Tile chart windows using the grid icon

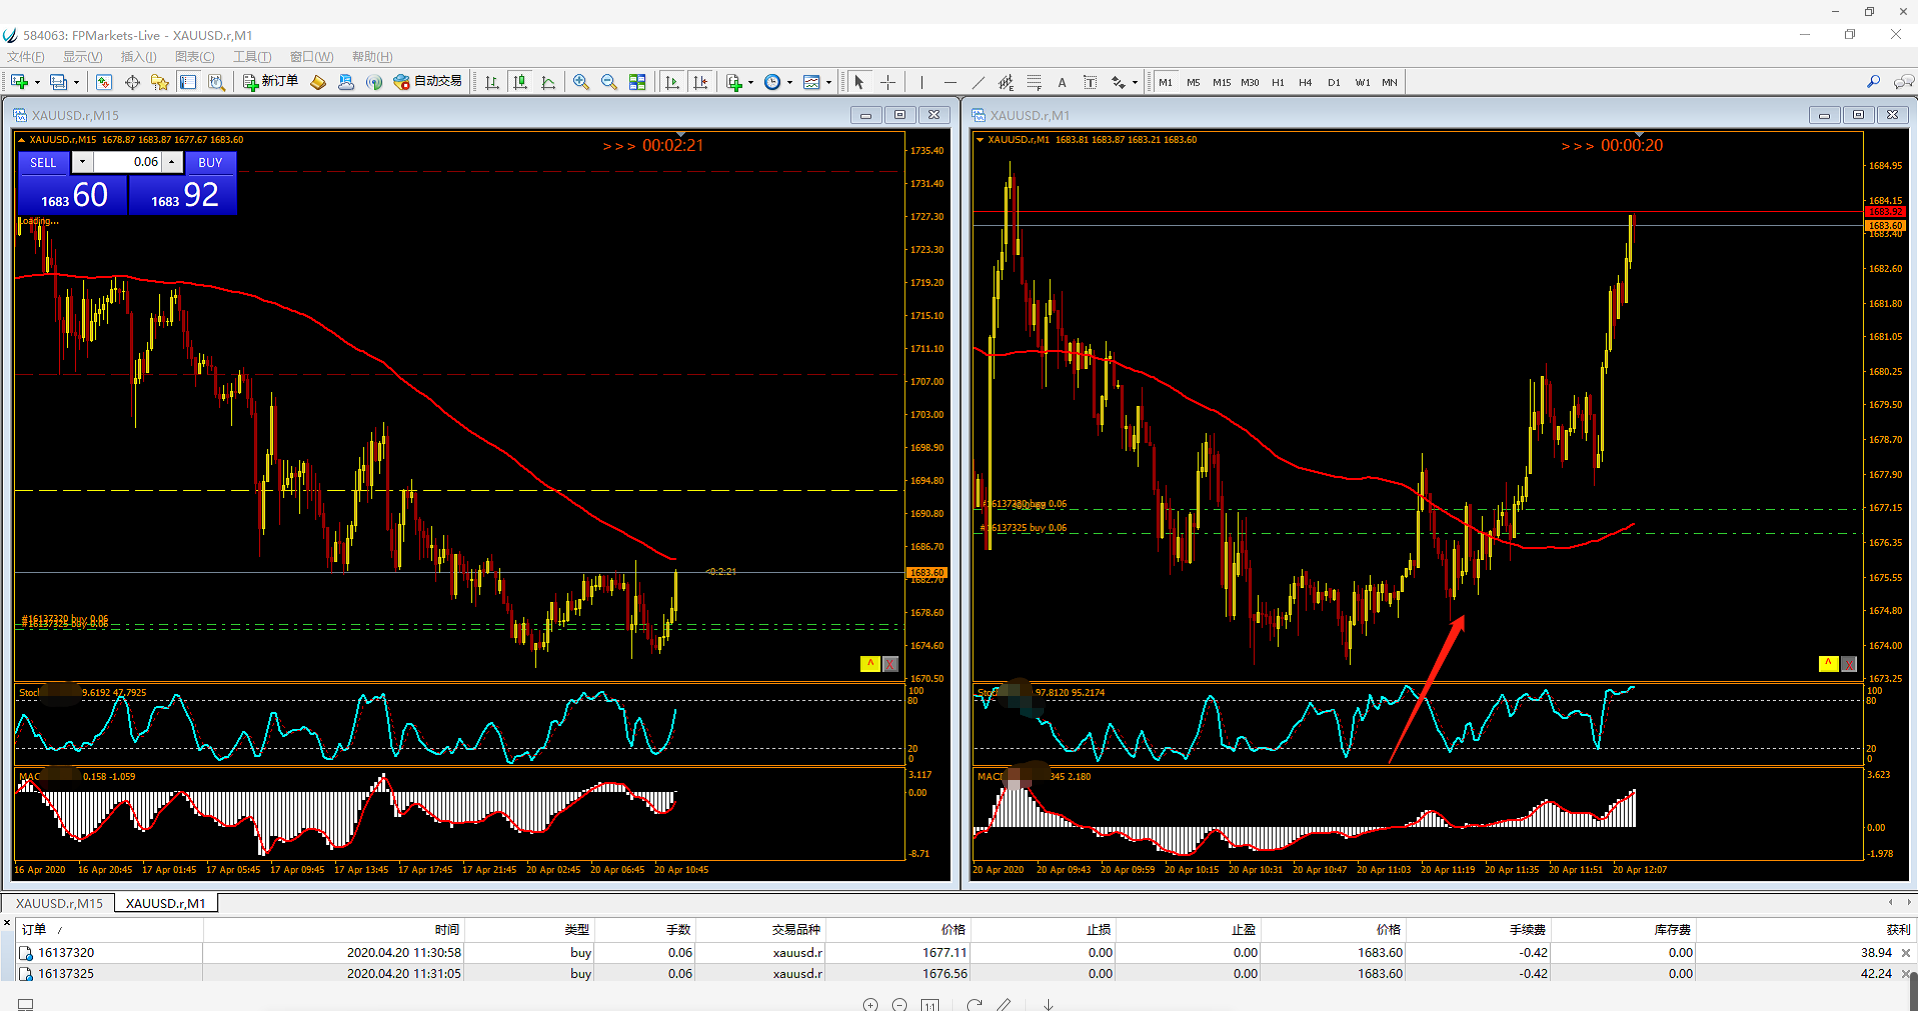(637, 82)
